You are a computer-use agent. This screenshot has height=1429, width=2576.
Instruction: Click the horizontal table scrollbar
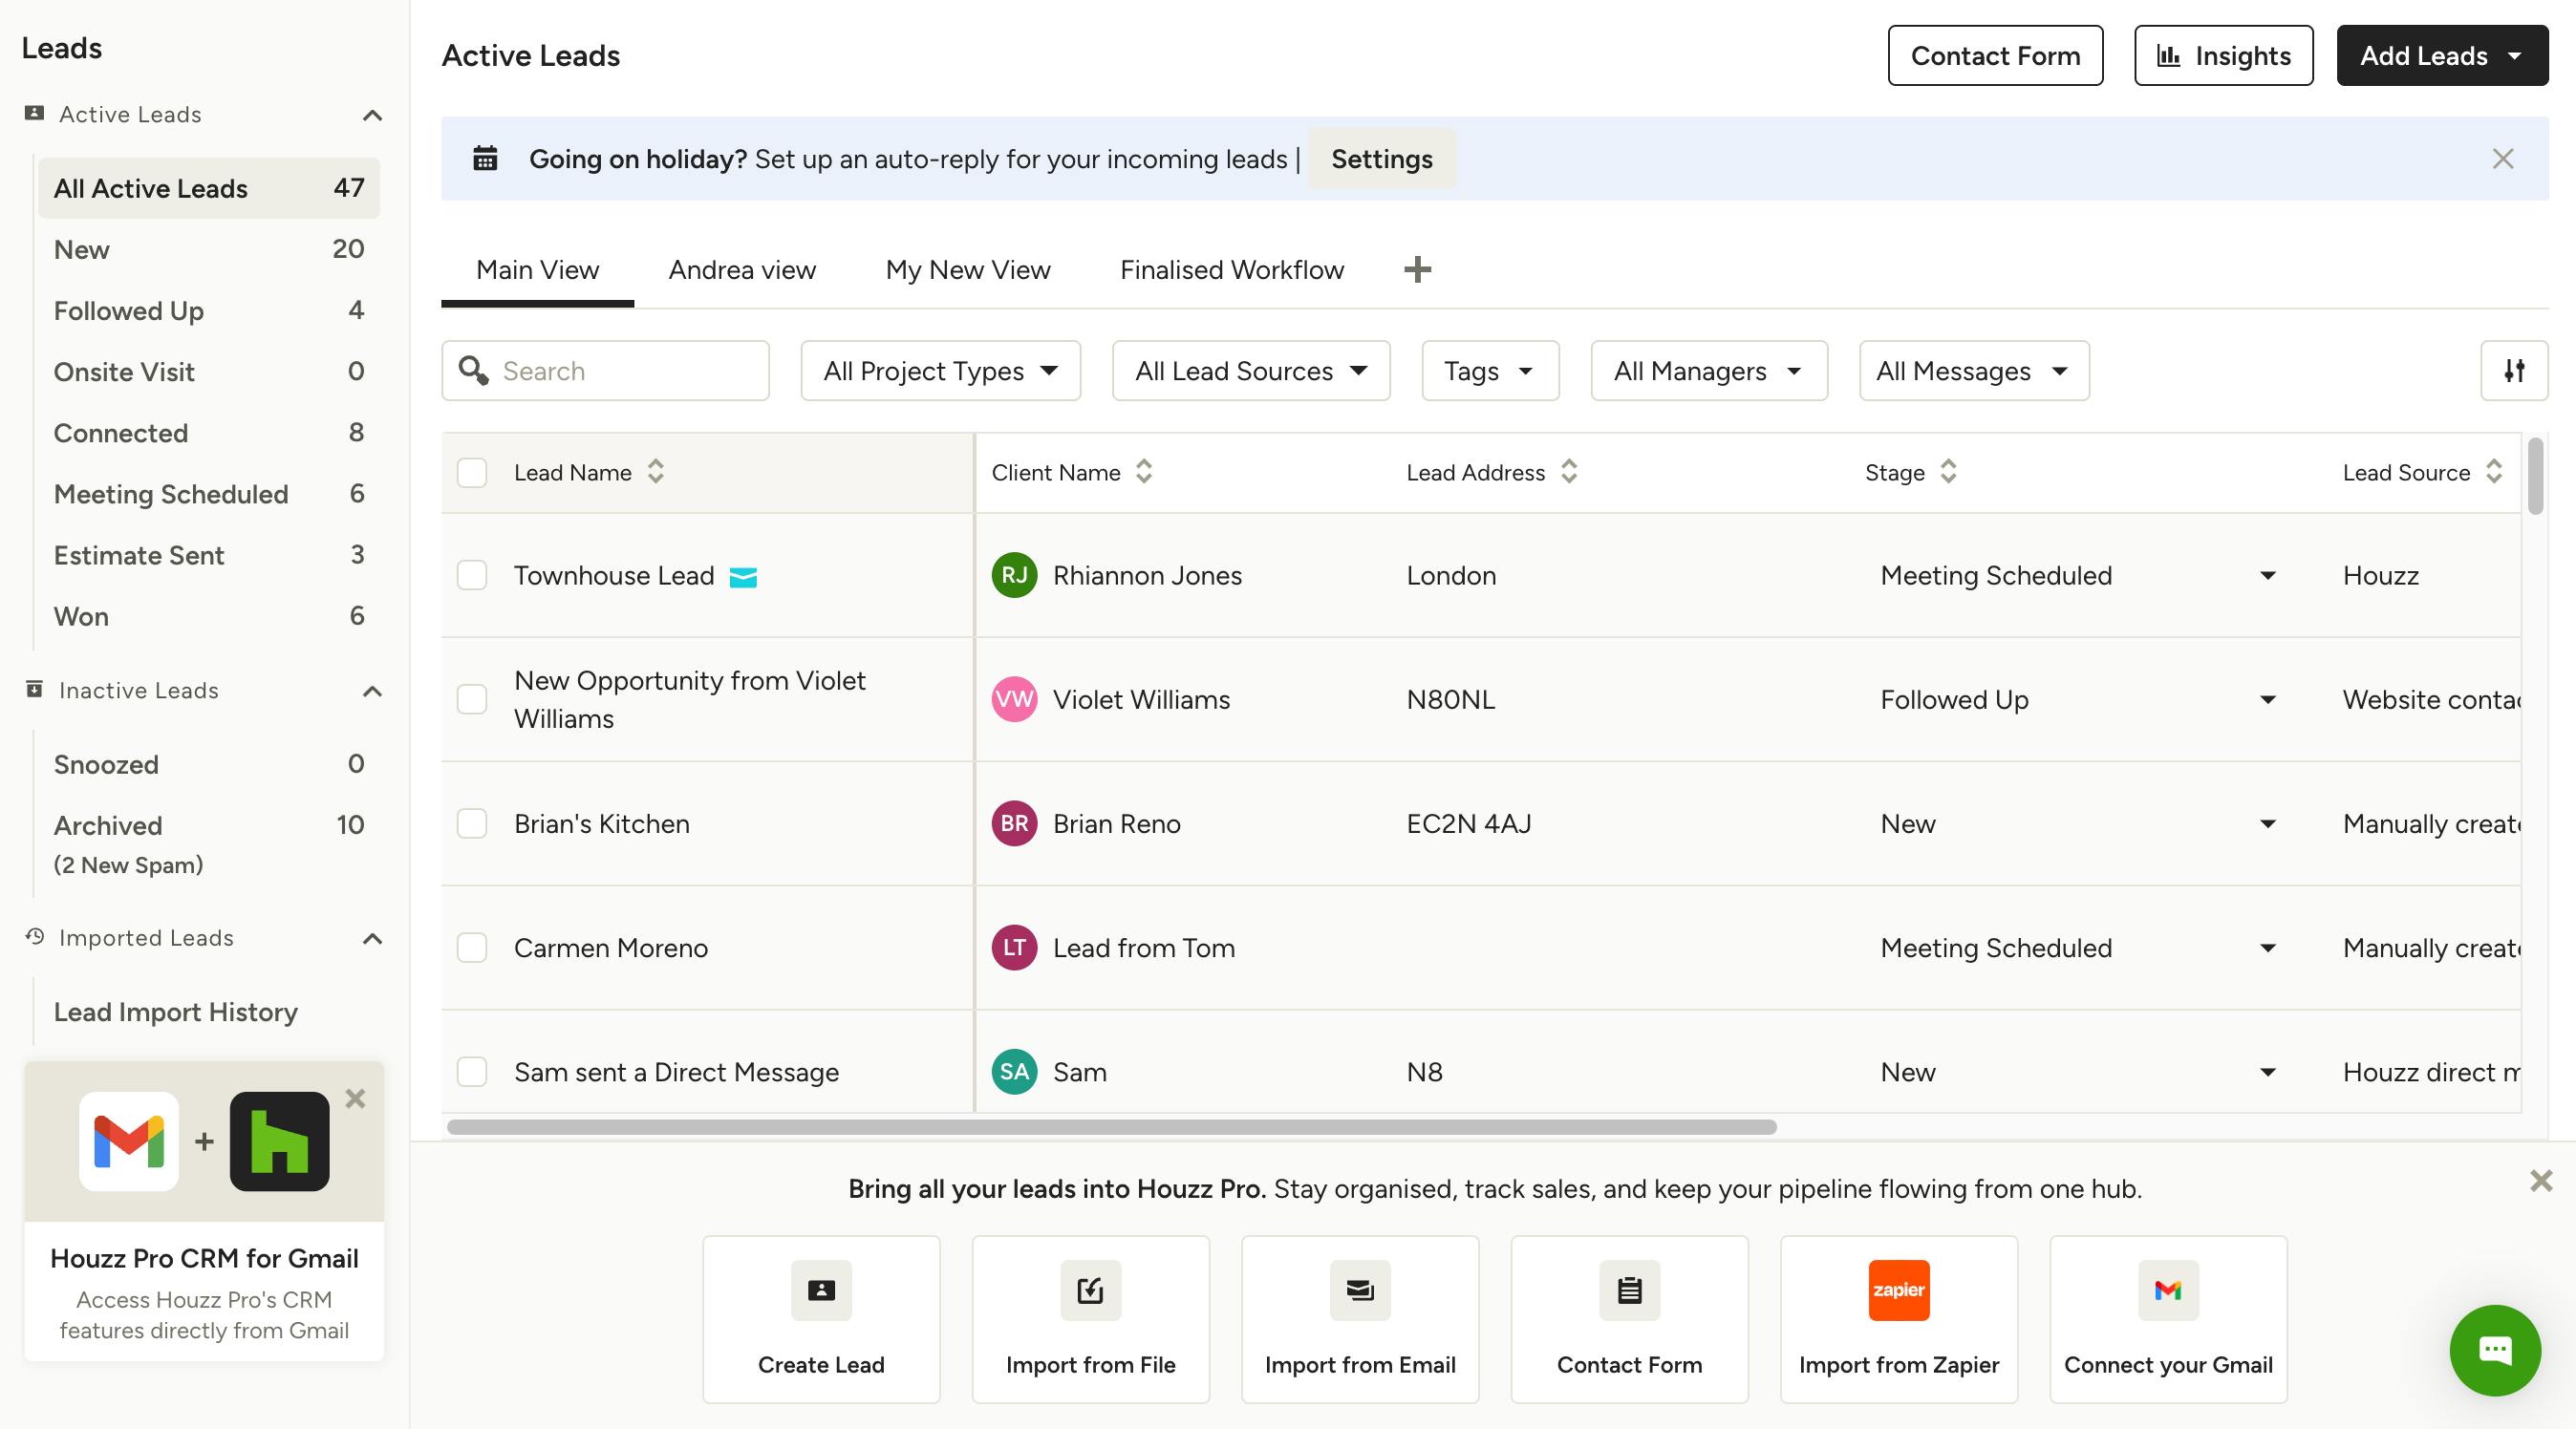[x=1112, y=1127]
